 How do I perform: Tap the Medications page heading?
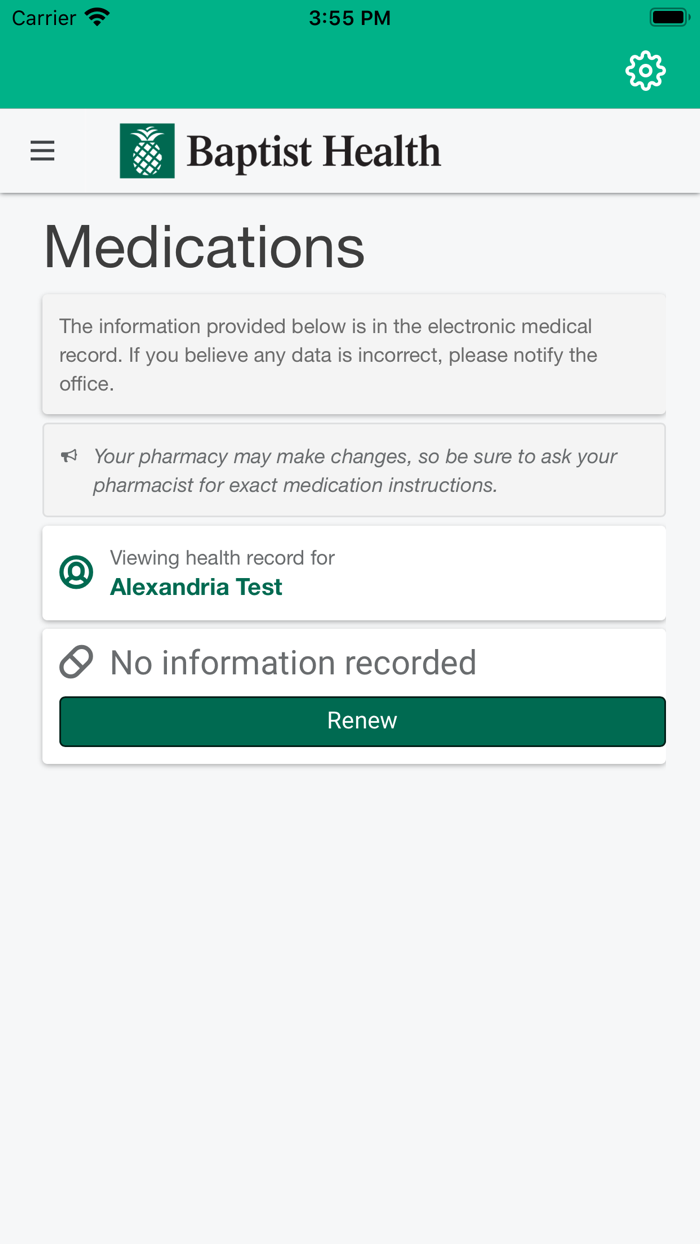click(x=204, y=246)
